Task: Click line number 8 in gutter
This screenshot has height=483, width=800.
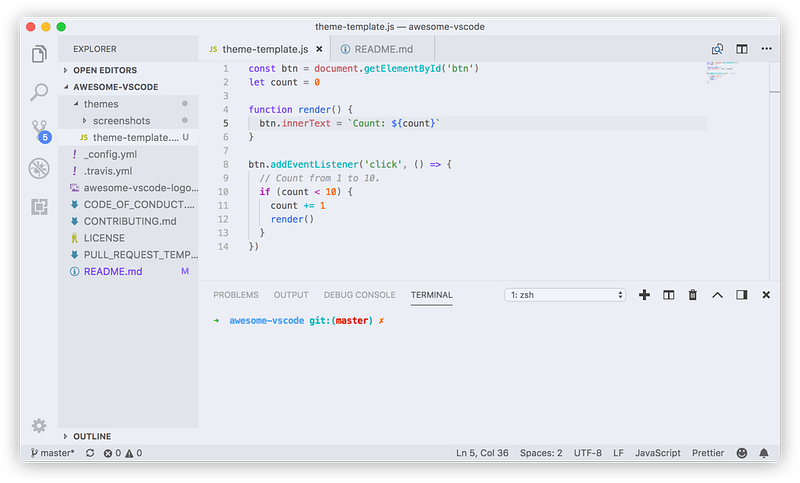Action: (x=226, y=165)
